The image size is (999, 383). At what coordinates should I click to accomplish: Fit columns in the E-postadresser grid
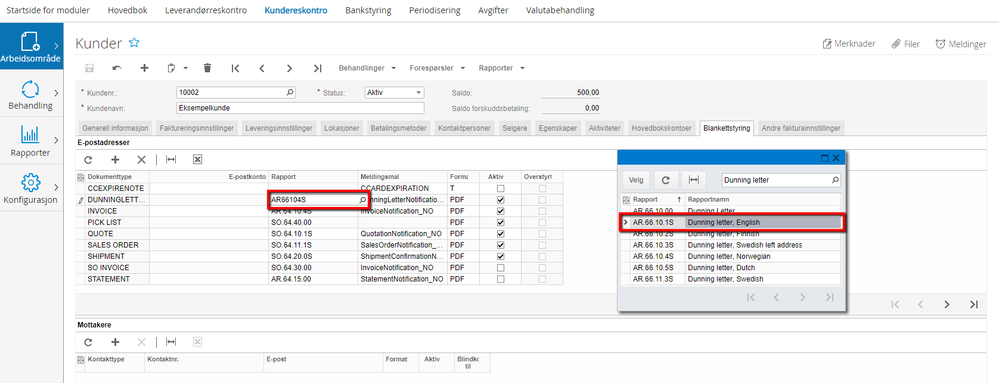[171, 159]
